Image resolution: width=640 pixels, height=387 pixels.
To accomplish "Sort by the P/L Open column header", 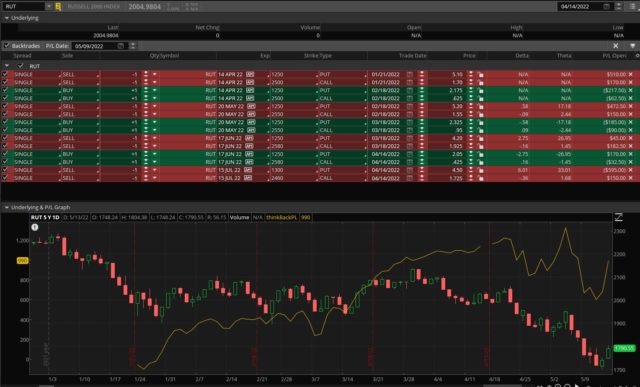I will (x=614, y=56).
